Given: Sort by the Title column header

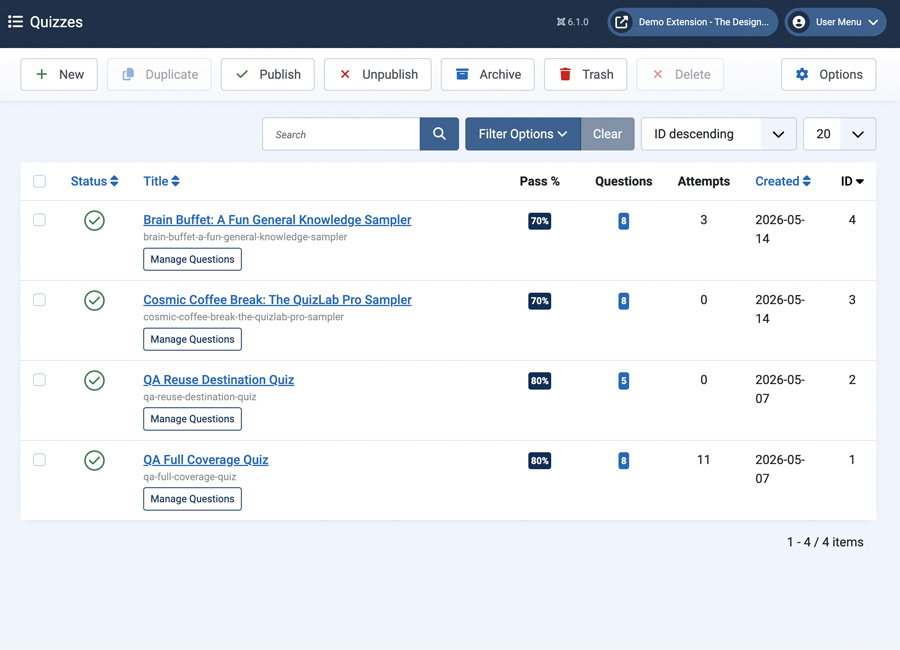Looking at the screenshot, I should [161, 181].
